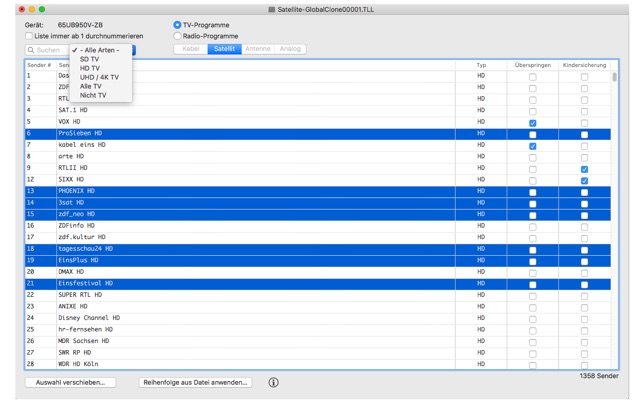Viewport: 643px width, 402px height.
Task: Check Kindersicherung for DMAX HD
Action: 584,273
